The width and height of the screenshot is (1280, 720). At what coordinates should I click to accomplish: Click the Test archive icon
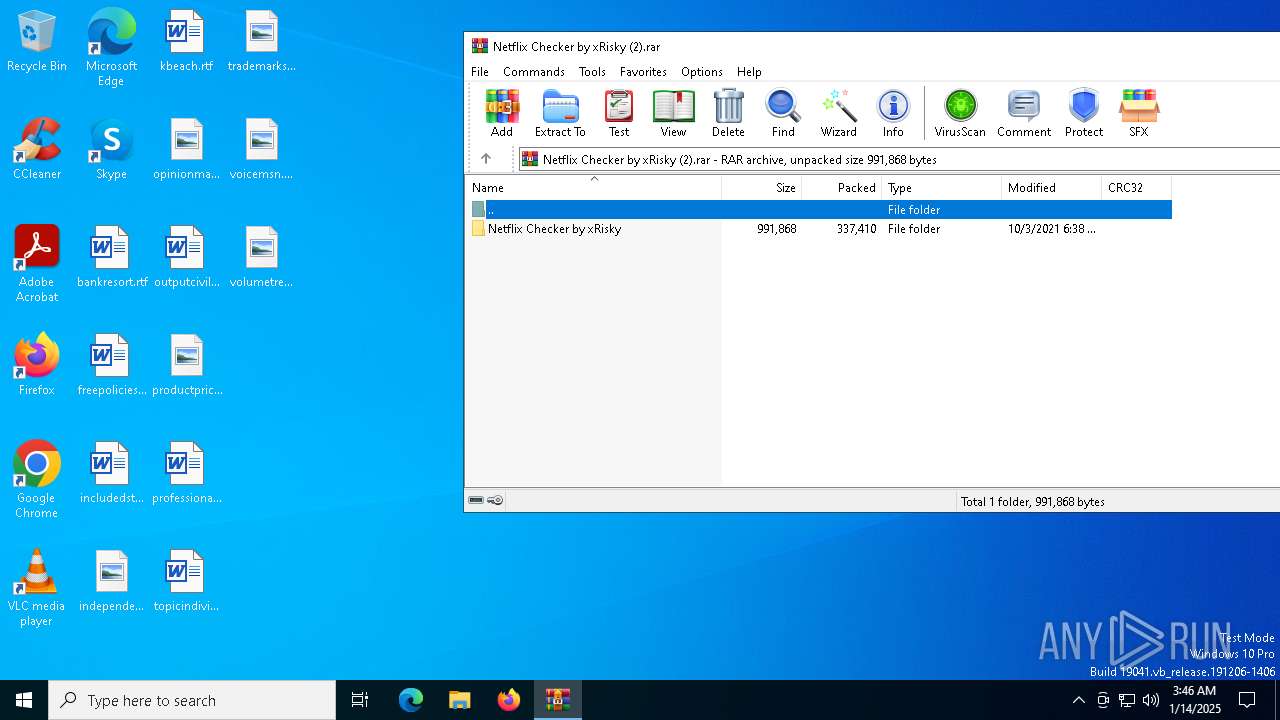click(x=619, y=113)
